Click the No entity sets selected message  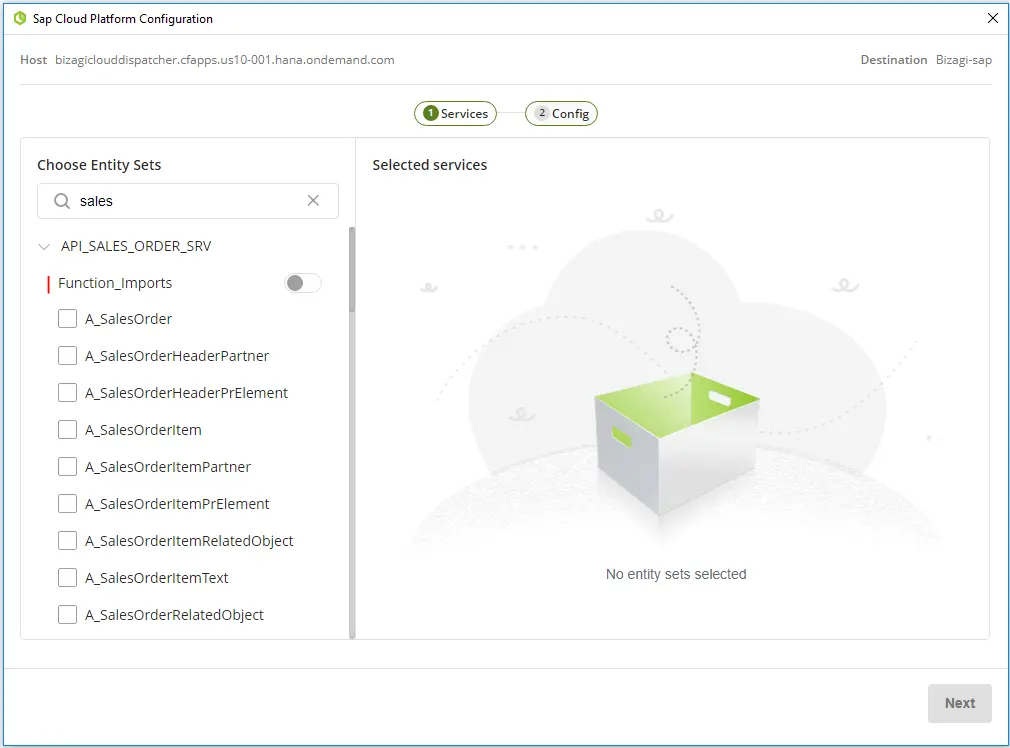click(x=676, y=574)
